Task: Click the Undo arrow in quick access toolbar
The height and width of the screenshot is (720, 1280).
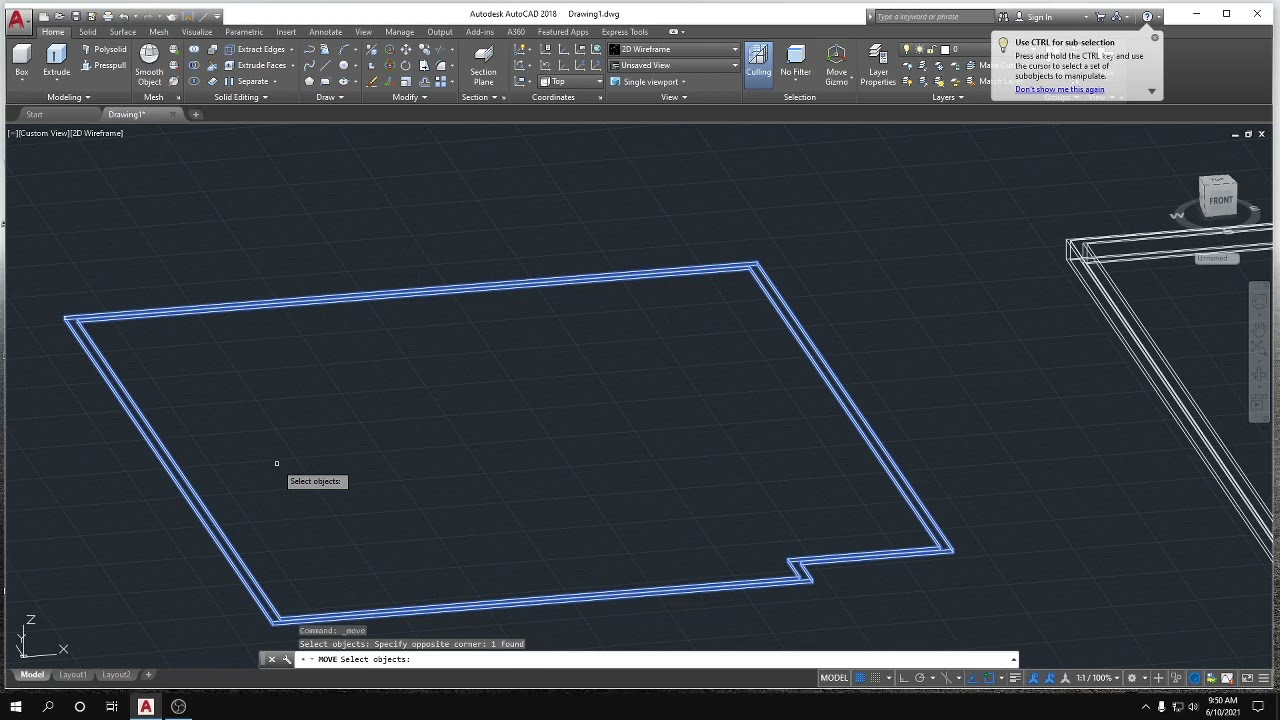Action: click(124, 16)
